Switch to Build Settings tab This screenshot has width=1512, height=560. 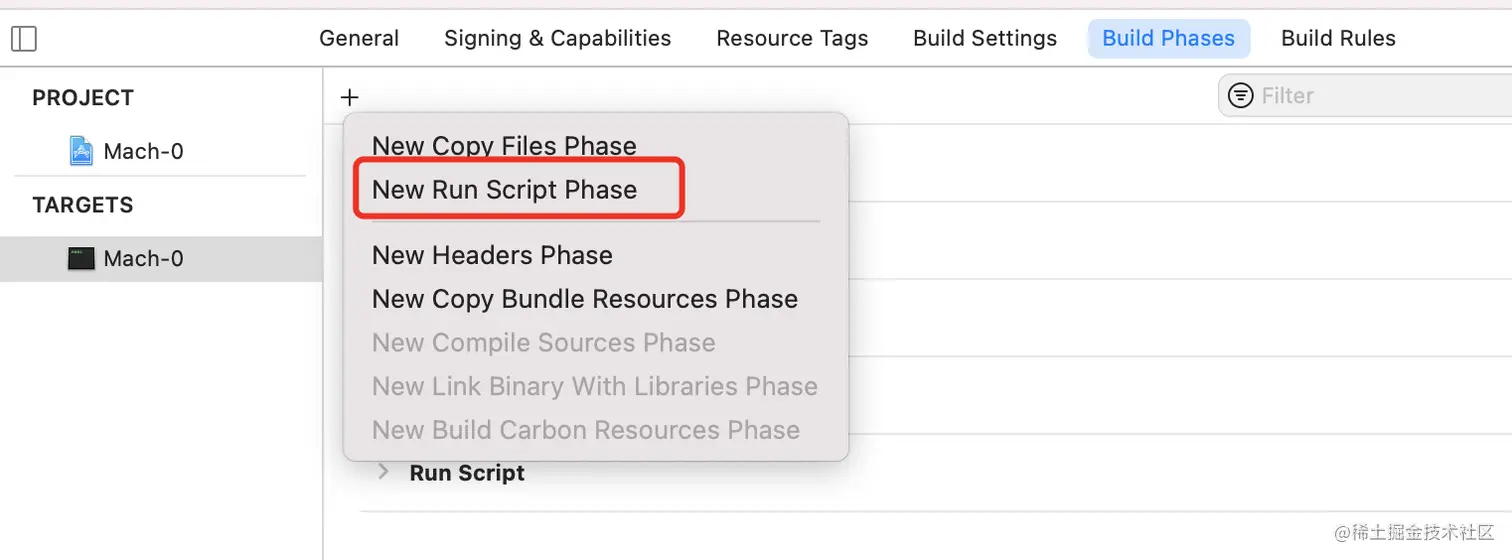tap(984, 39)
